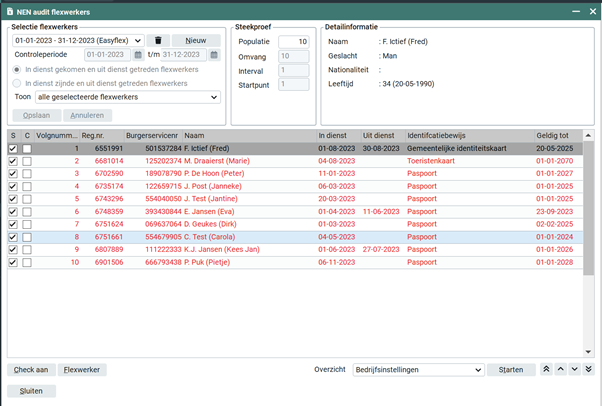Click the Populatie input field
Viewport: 602px width, 406px height.
(291, 41)
